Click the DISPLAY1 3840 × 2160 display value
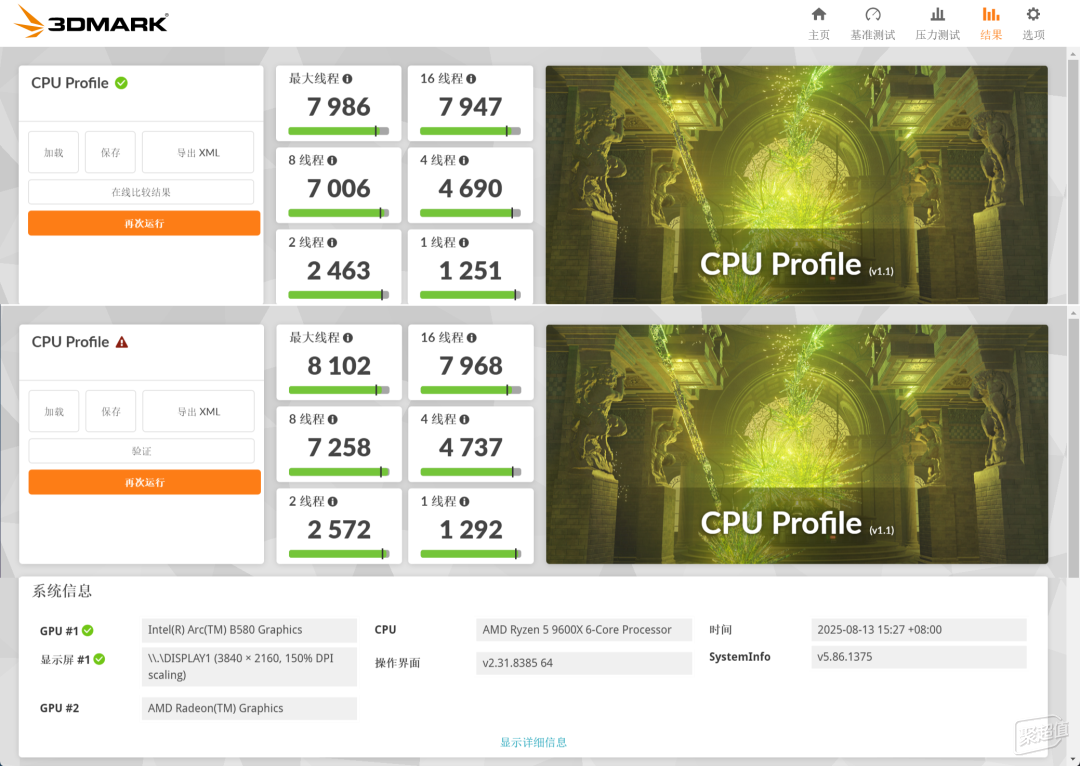 pyautogui.click(x=249, y=666)
